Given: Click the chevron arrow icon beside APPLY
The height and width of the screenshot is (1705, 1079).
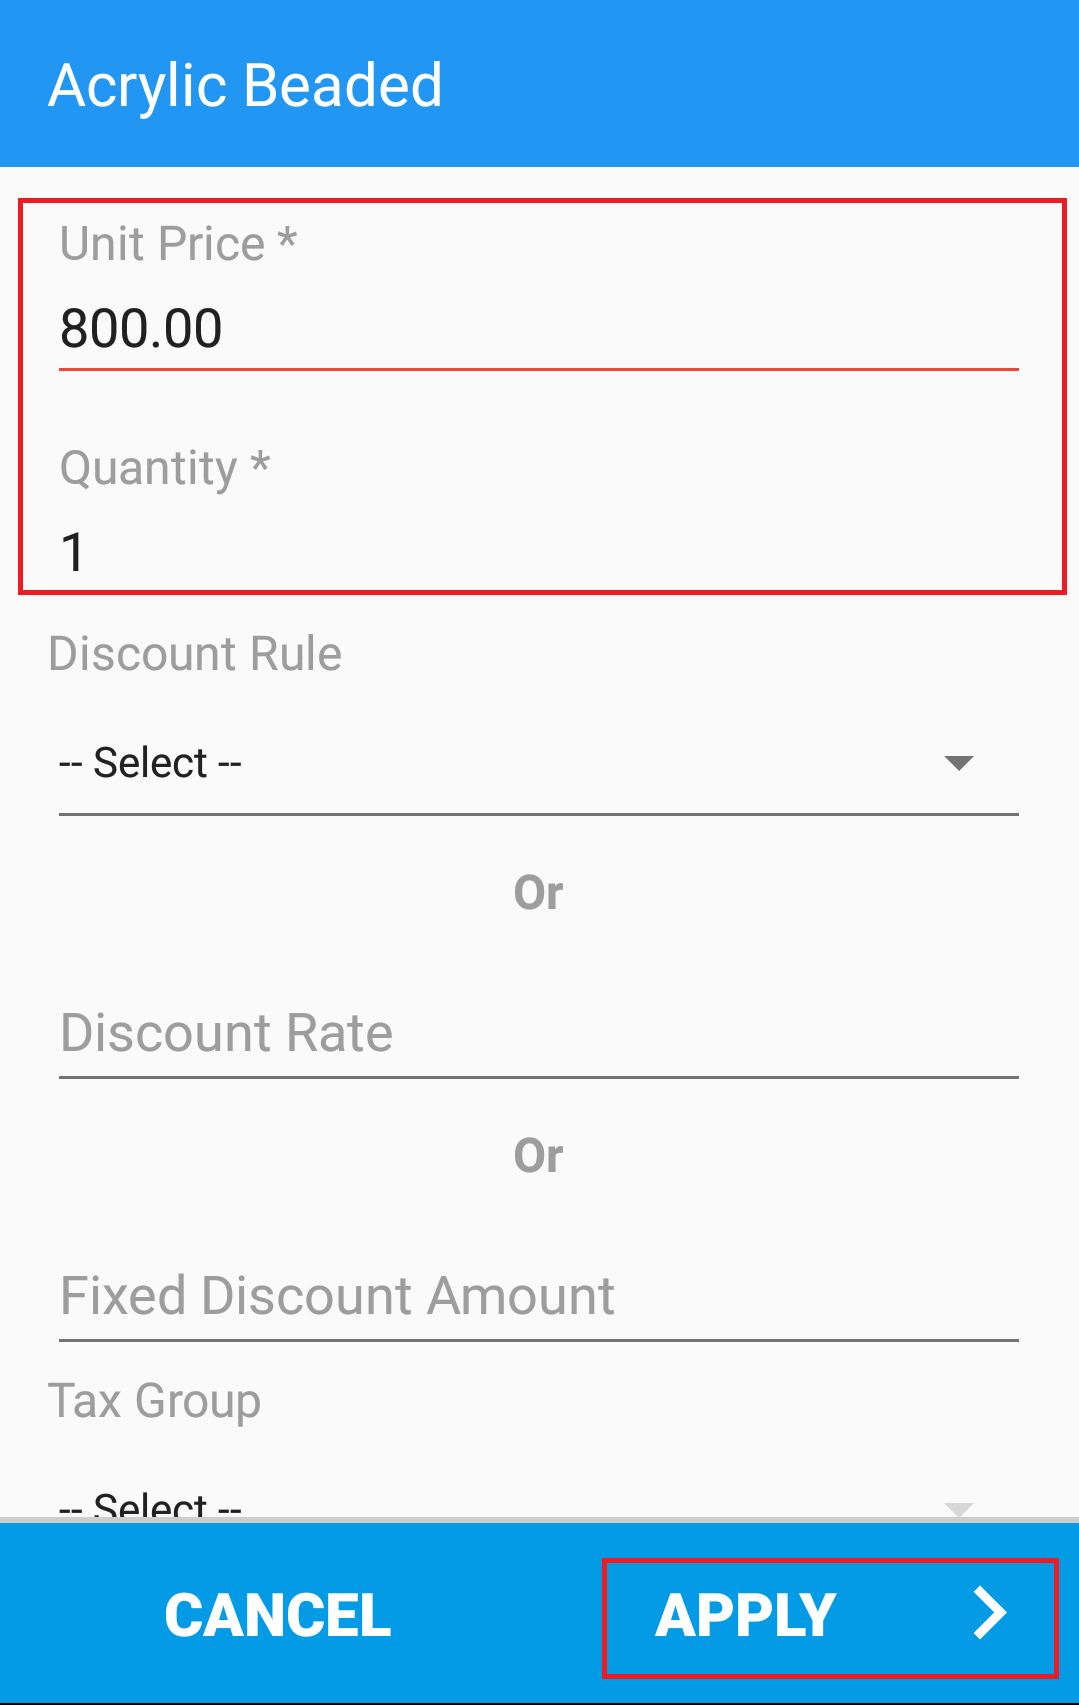Looking at the screenshot, I should [990, 1613].
